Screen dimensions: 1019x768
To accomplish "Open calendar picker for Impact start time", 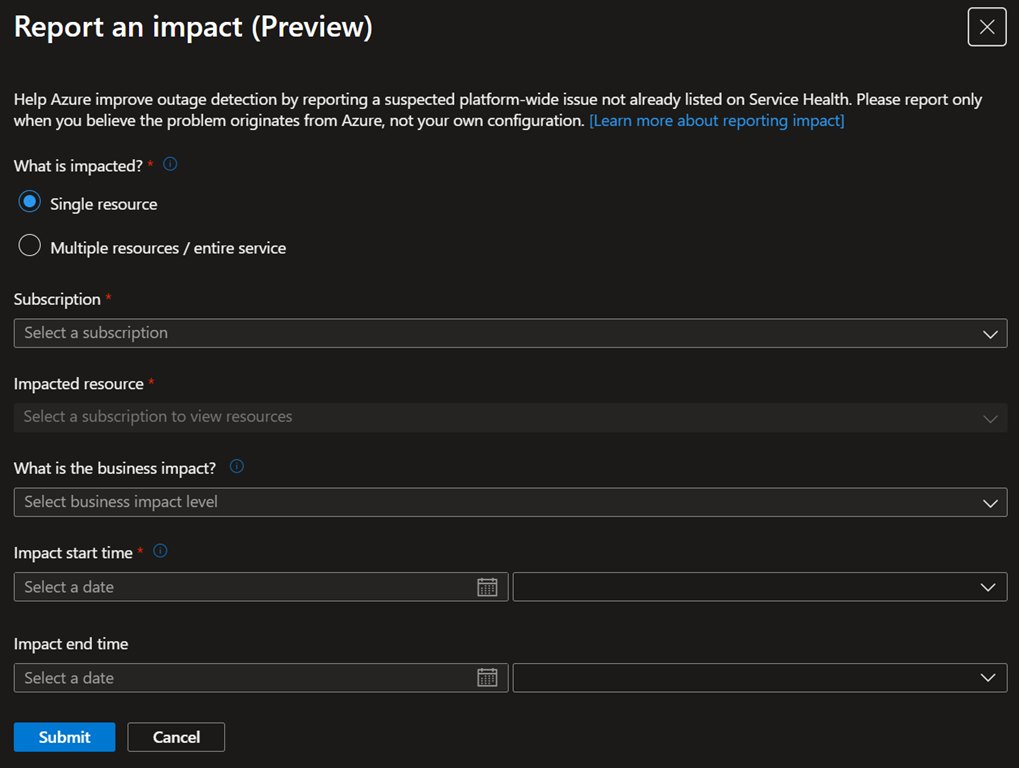I will click(487, 587).
